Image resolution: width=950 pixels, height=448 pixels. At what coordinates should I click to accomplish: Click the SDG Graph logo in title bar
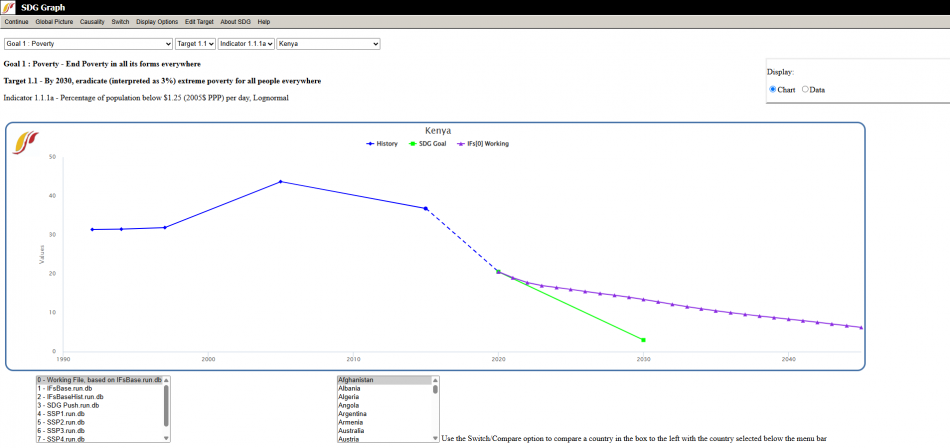(9, 8)
